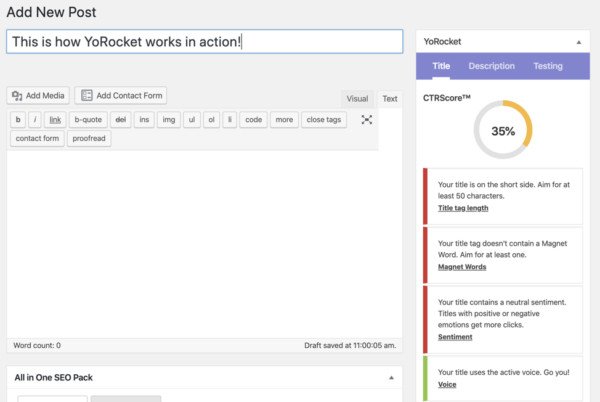Click the code toolbar button
The height and width of the screenshot is (402, 600).
tap(253, 120)
